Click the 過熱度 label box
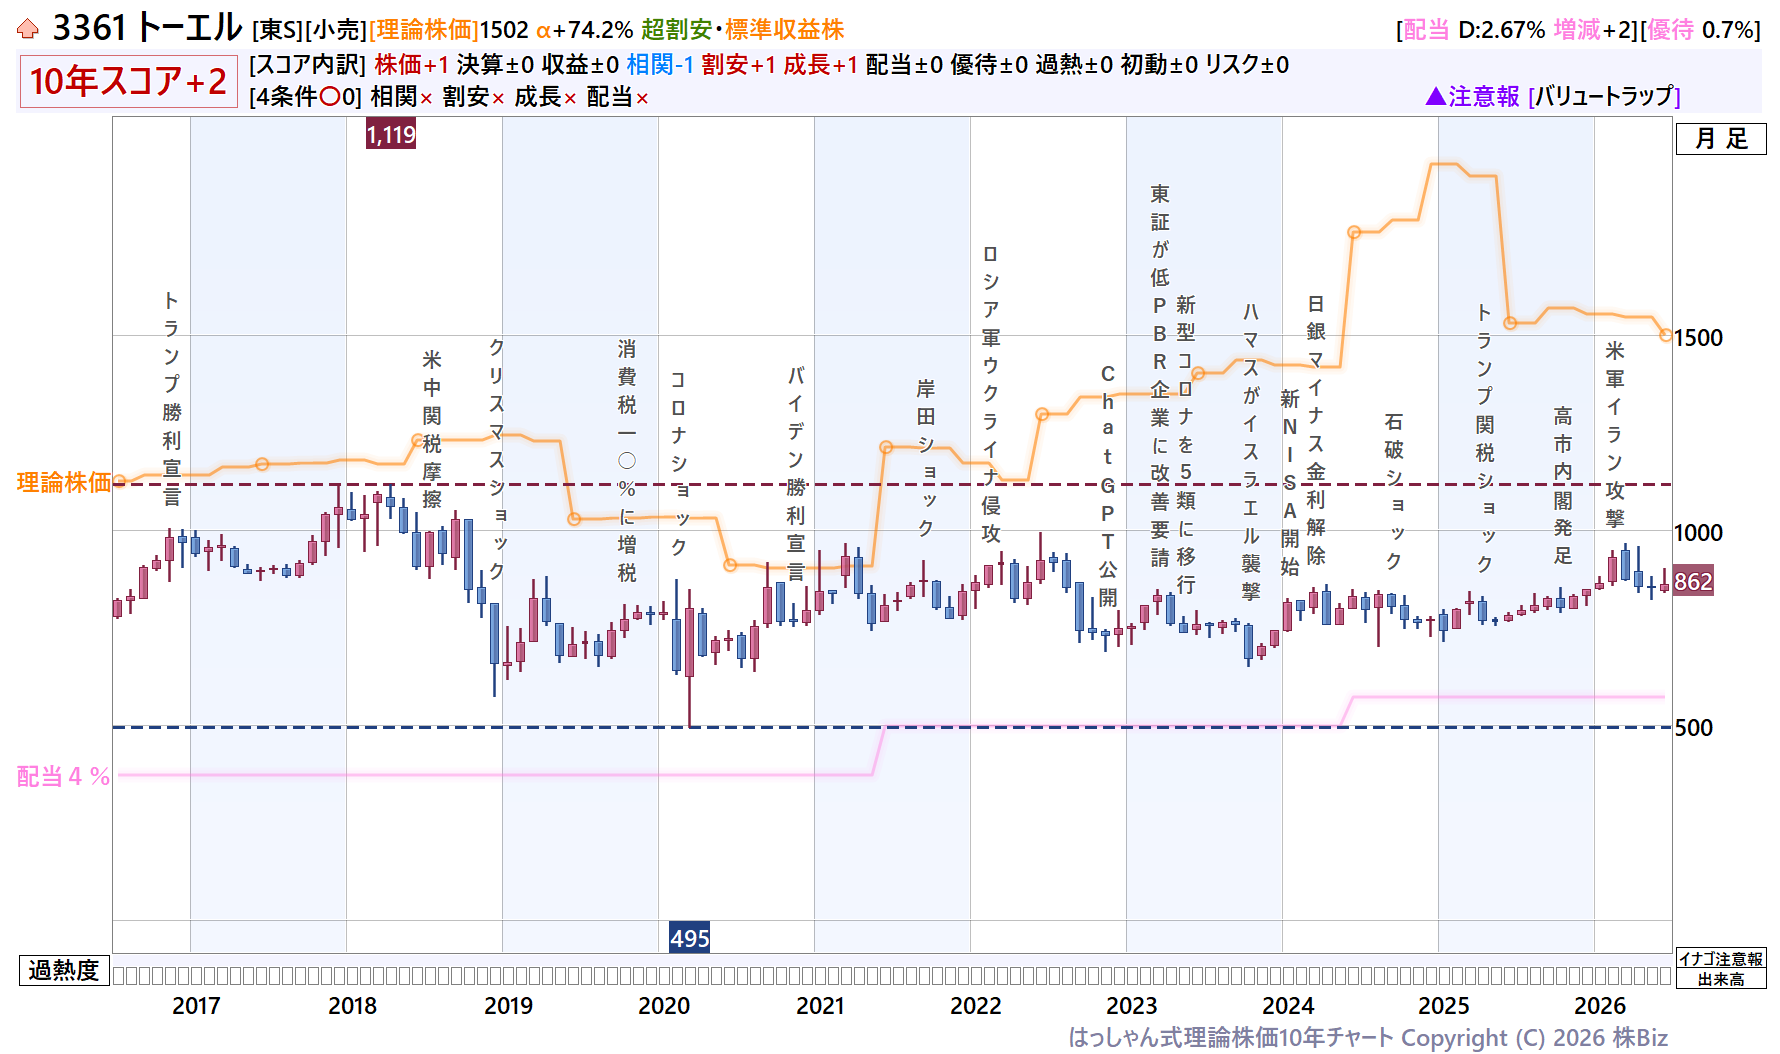The image size is (1780, 1054). [64, 970]
